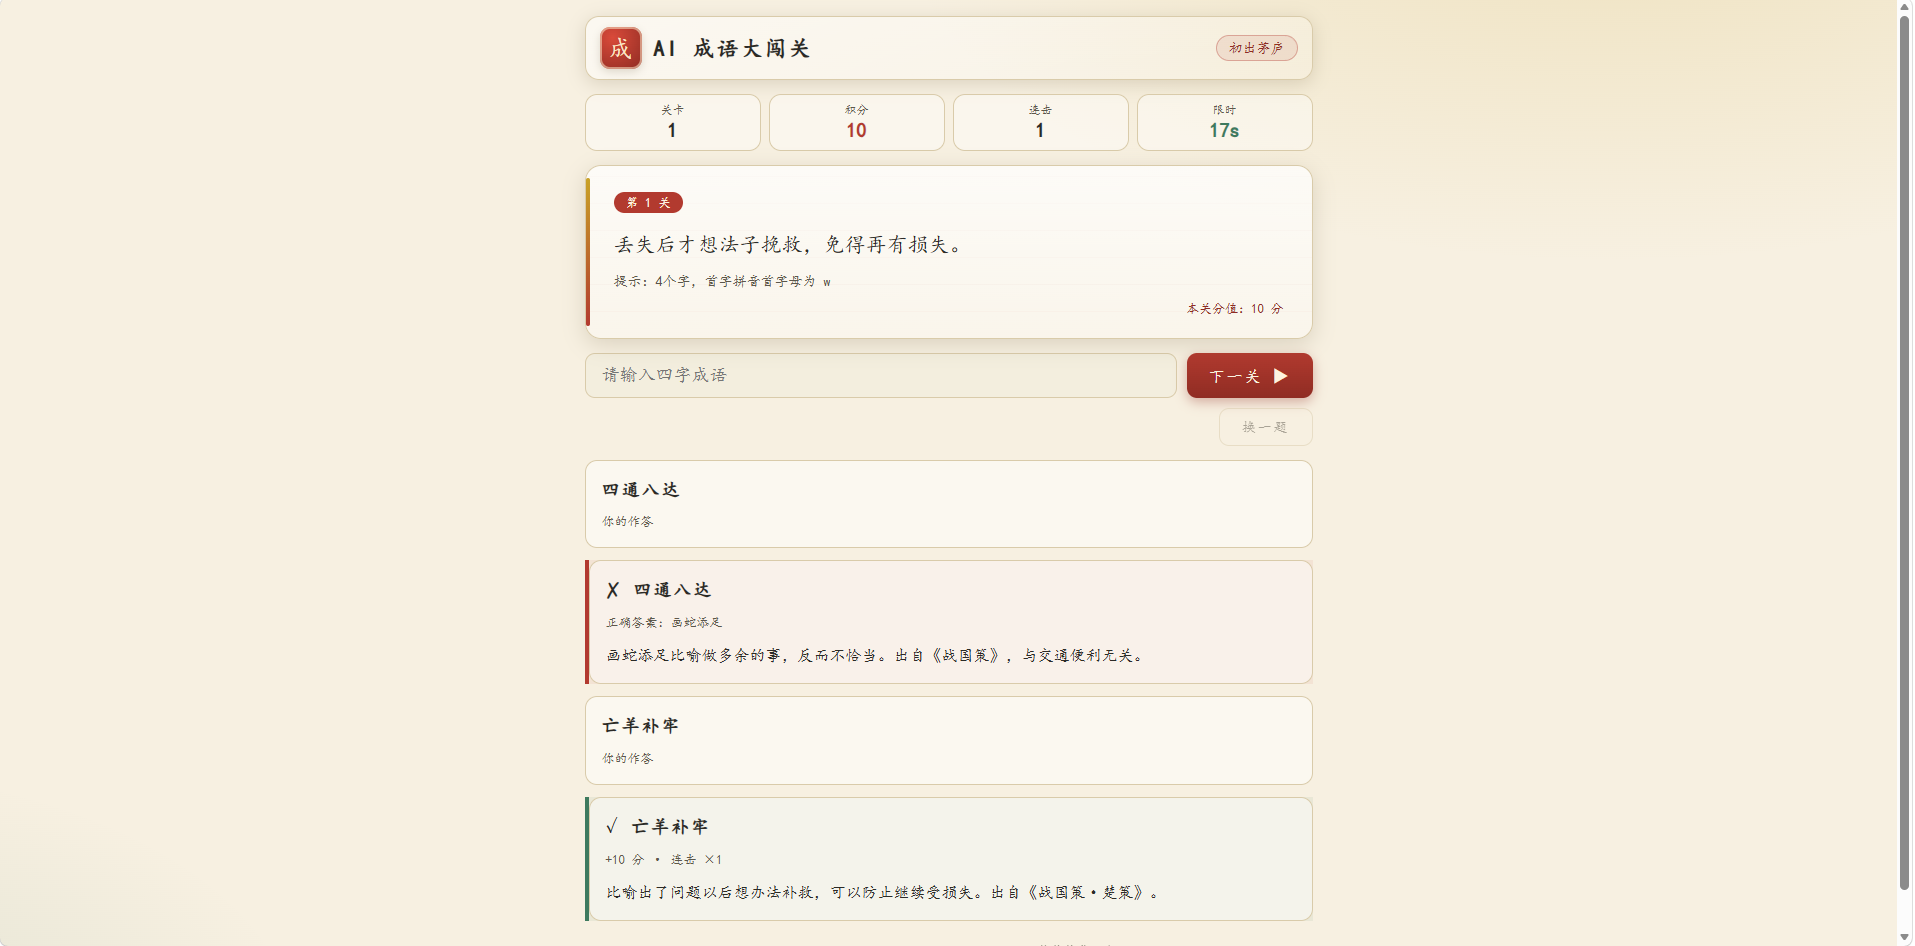1915x946 pixels.
Task: Click the 亡羊补牢 answer card labeled 你的作答
Action: 948,741
